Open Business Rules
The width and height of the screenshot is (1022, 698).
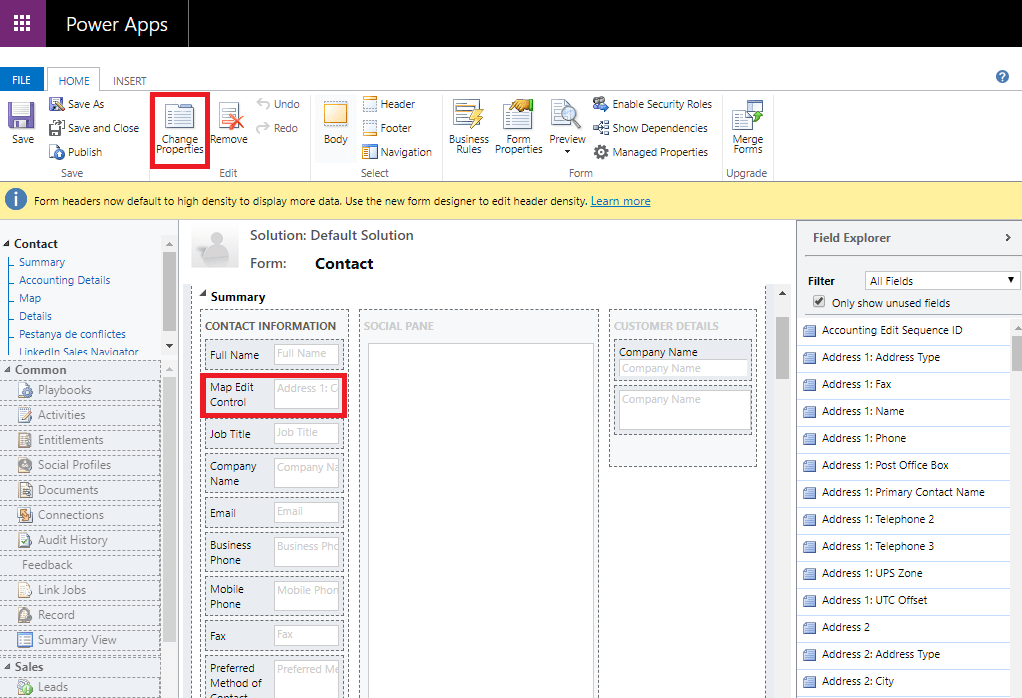pyautogui.click(x=469, y=127)
